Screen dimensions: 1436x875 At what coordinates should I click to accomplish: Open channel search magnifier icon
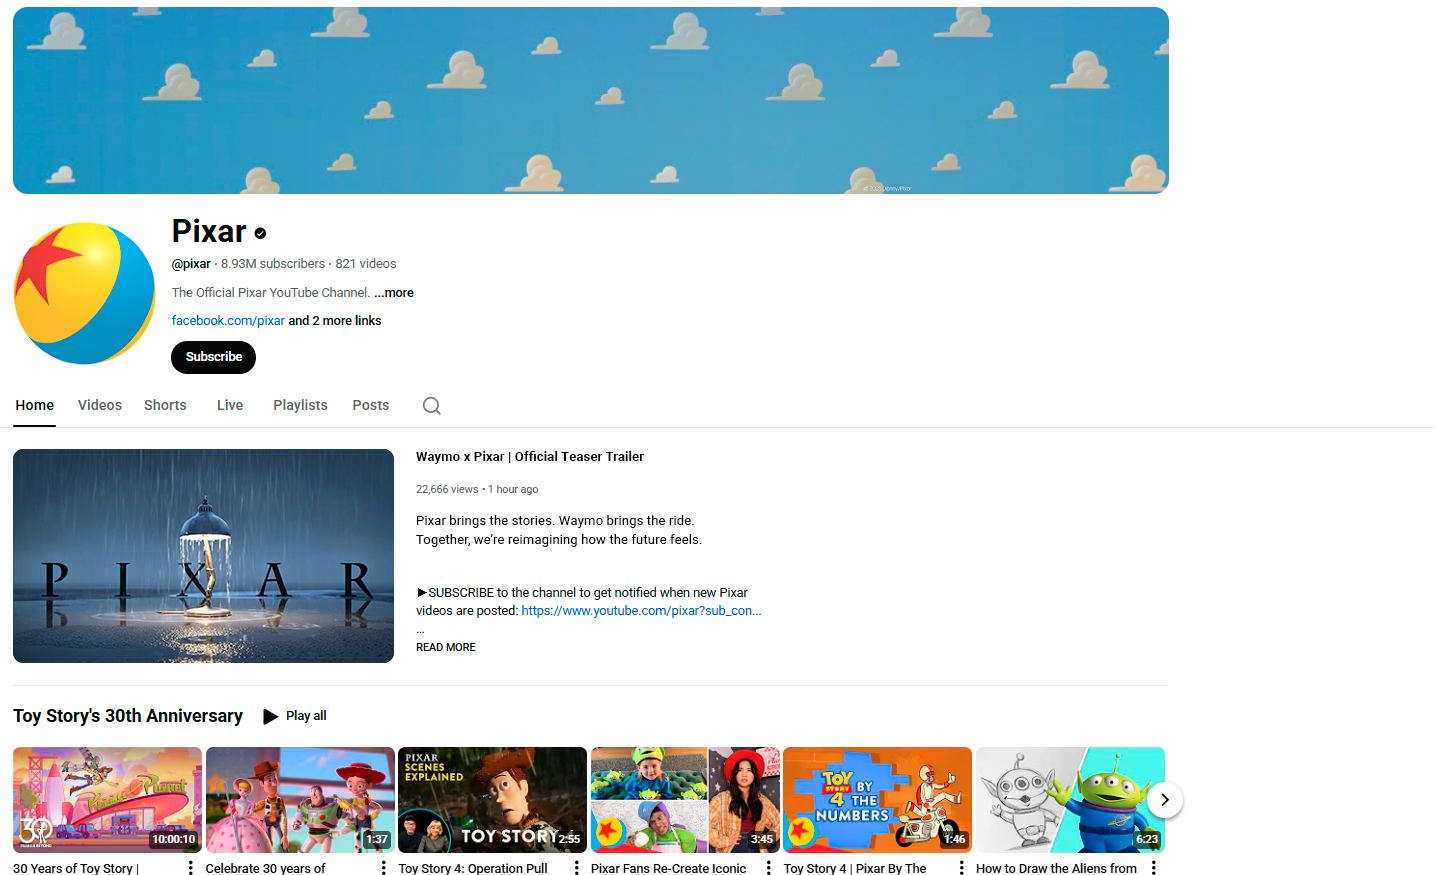[x=431, y=405]
